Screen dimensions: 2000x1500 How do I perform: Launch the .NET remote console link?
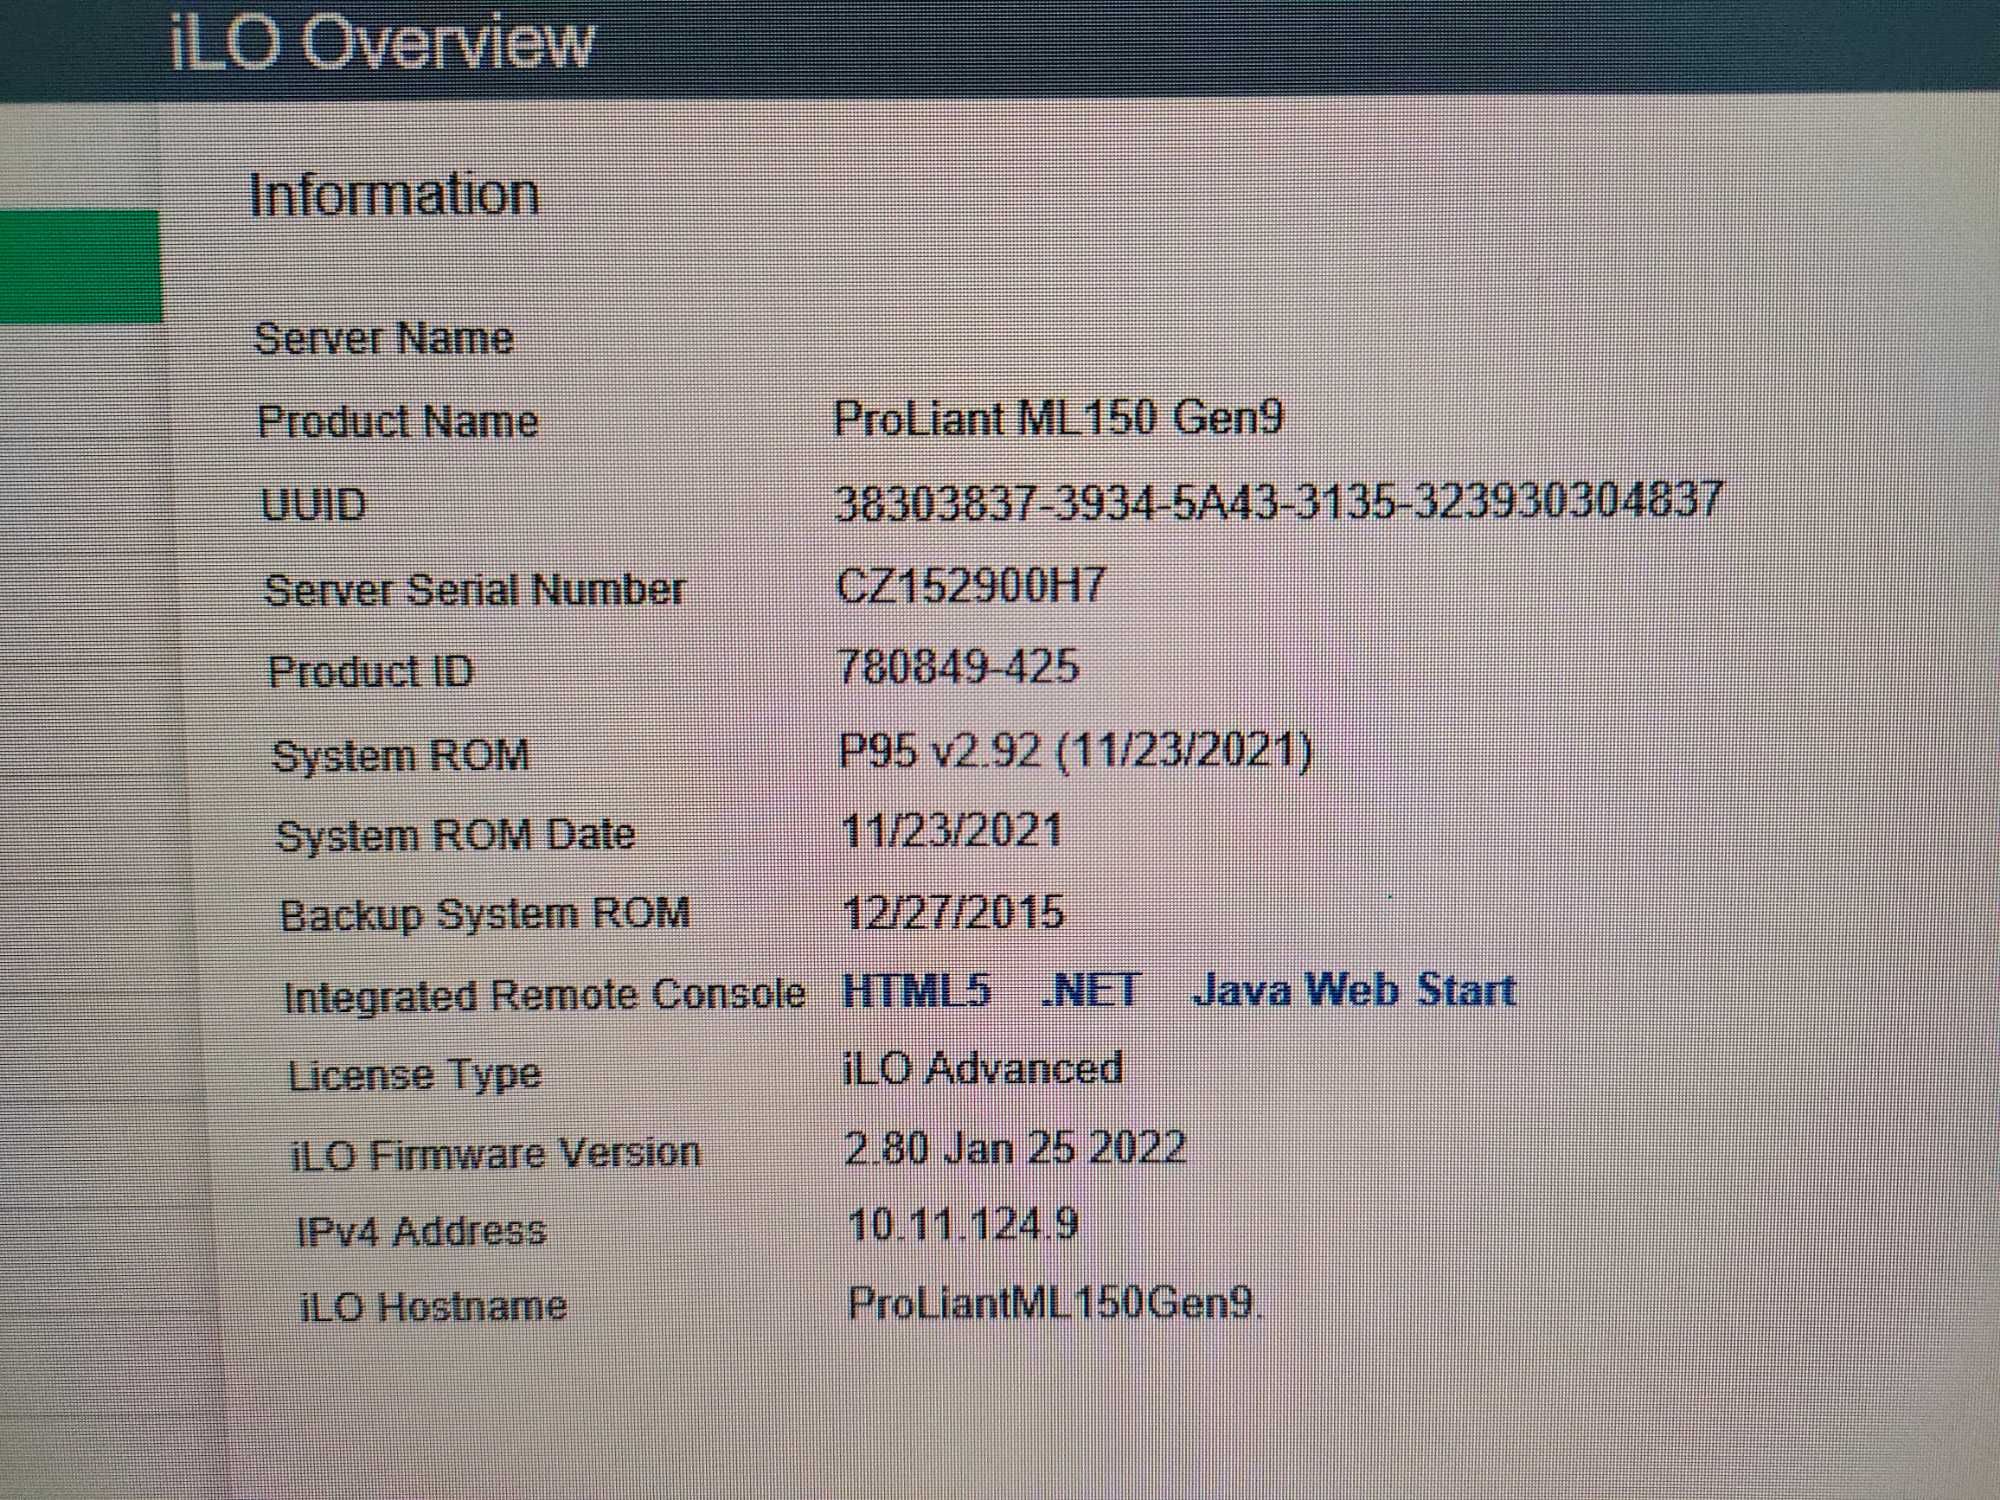pos(1090,990)
